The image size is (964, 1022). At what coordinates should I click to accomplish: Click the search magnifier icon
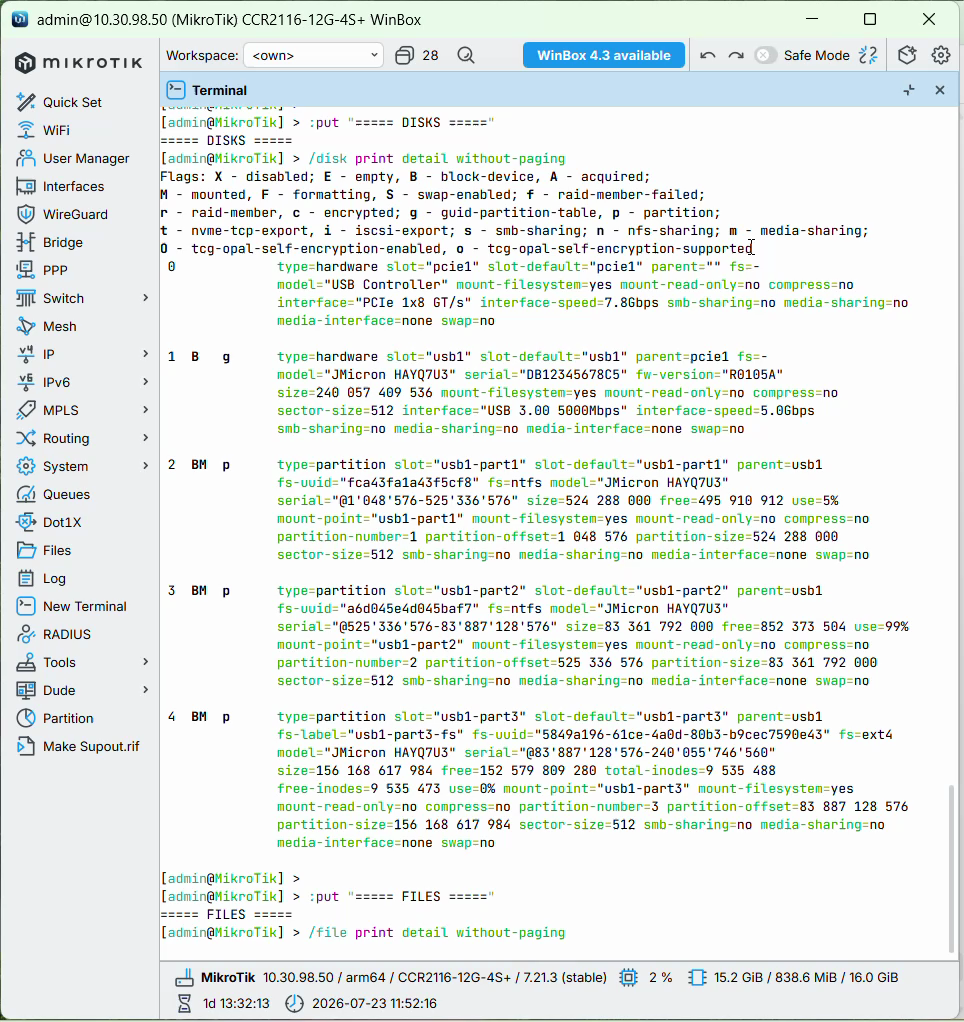[x=466, y=55]
